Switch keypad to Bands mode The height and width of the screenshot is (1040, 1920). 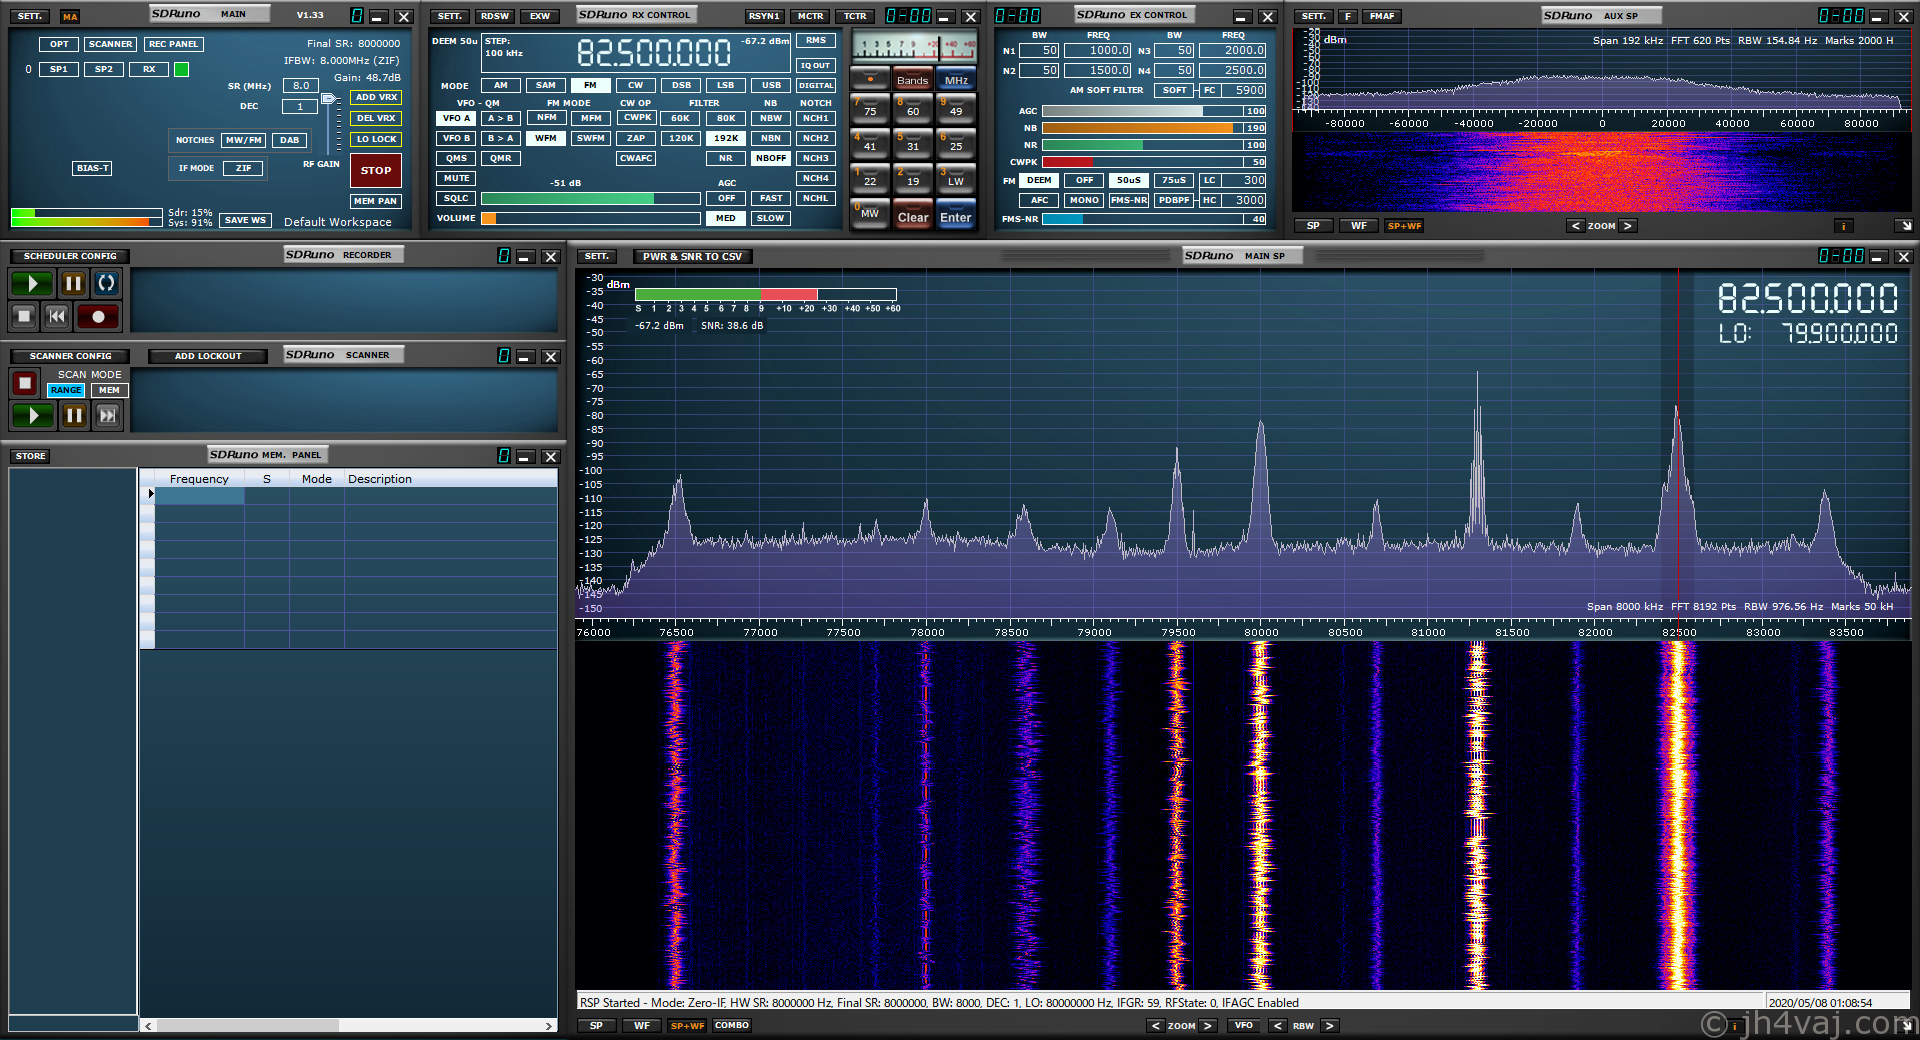pyautogui.click(x=912, y=80)
